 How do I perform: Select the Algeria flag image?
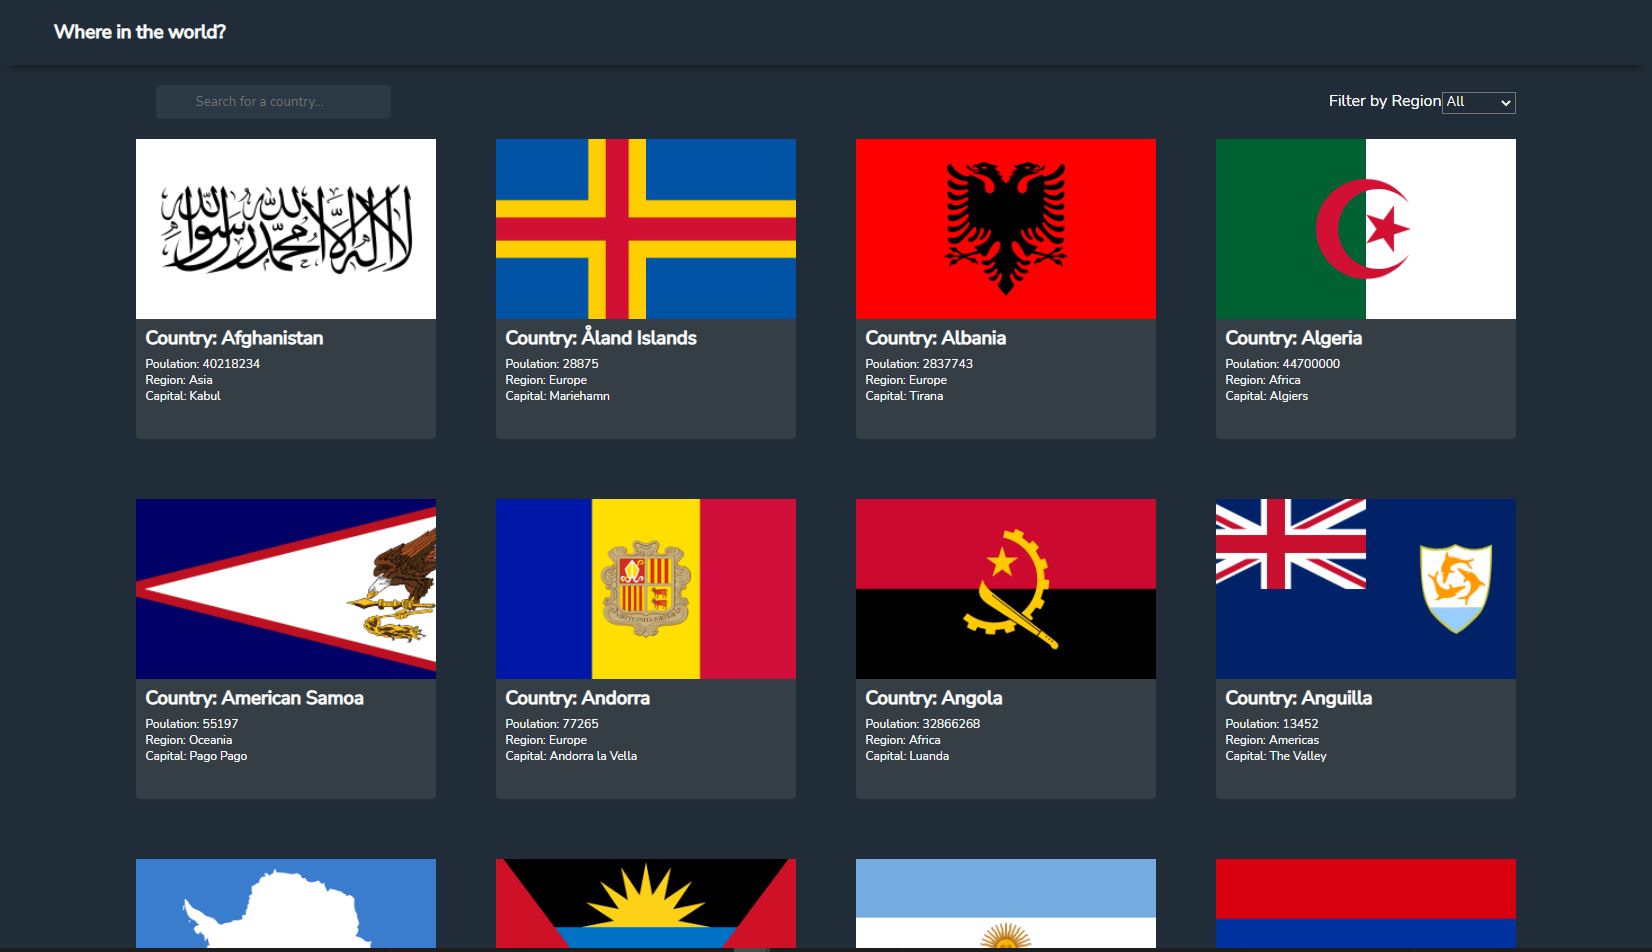pos(1366,229)
